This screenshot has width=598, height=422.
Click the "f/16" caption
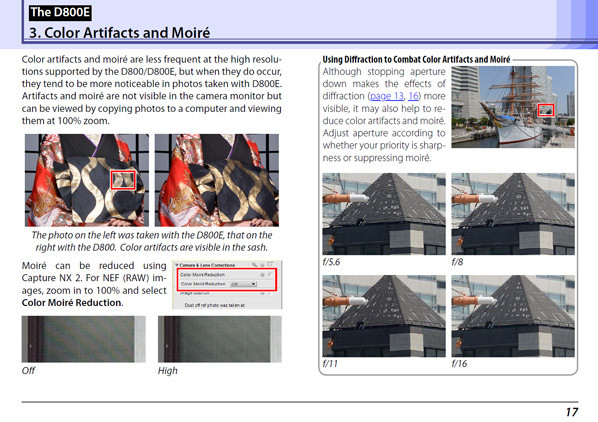(459, 364)
